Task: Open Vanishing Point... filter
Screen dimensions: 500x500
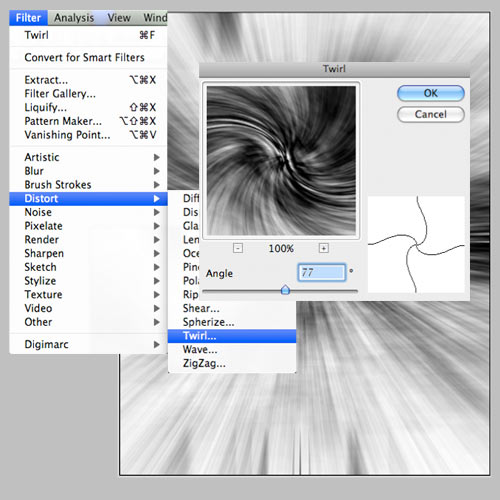Action: [88, 135]
